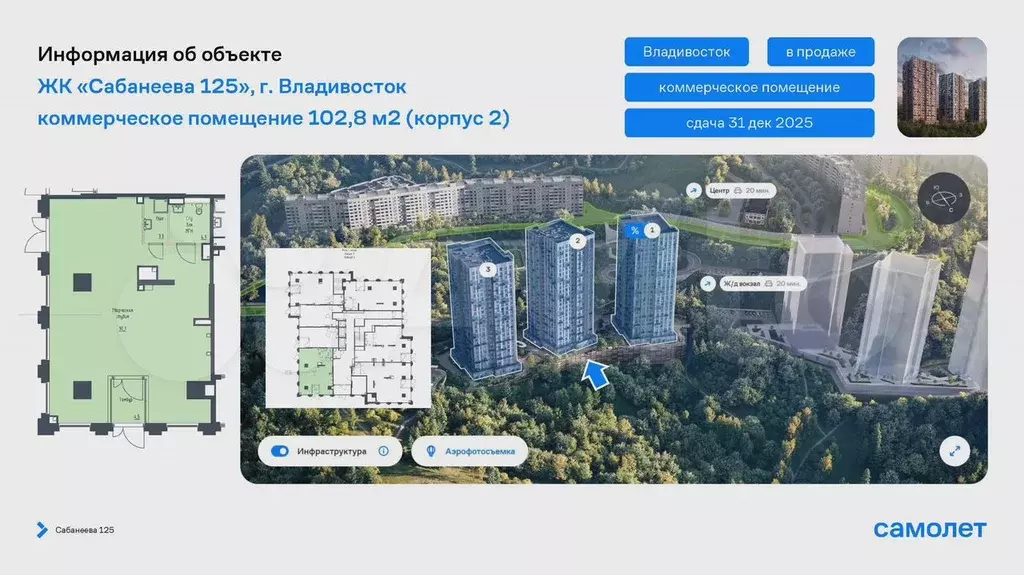Screen dimensions: 1024x575
Task: Click the Сабанеева 125 chevron logo
Action: [42, 530]
